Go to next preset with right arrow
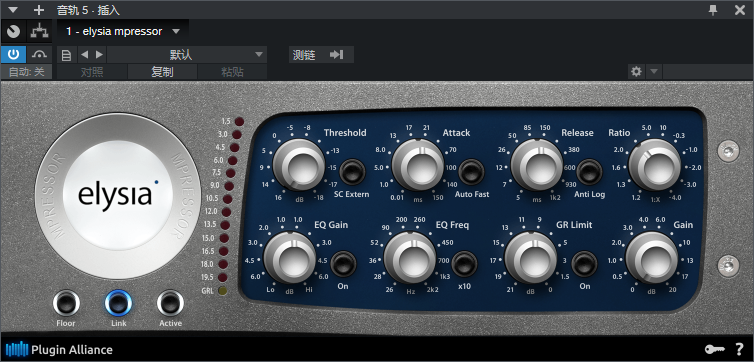Viewport: 754px width, 362px height. 99,55
